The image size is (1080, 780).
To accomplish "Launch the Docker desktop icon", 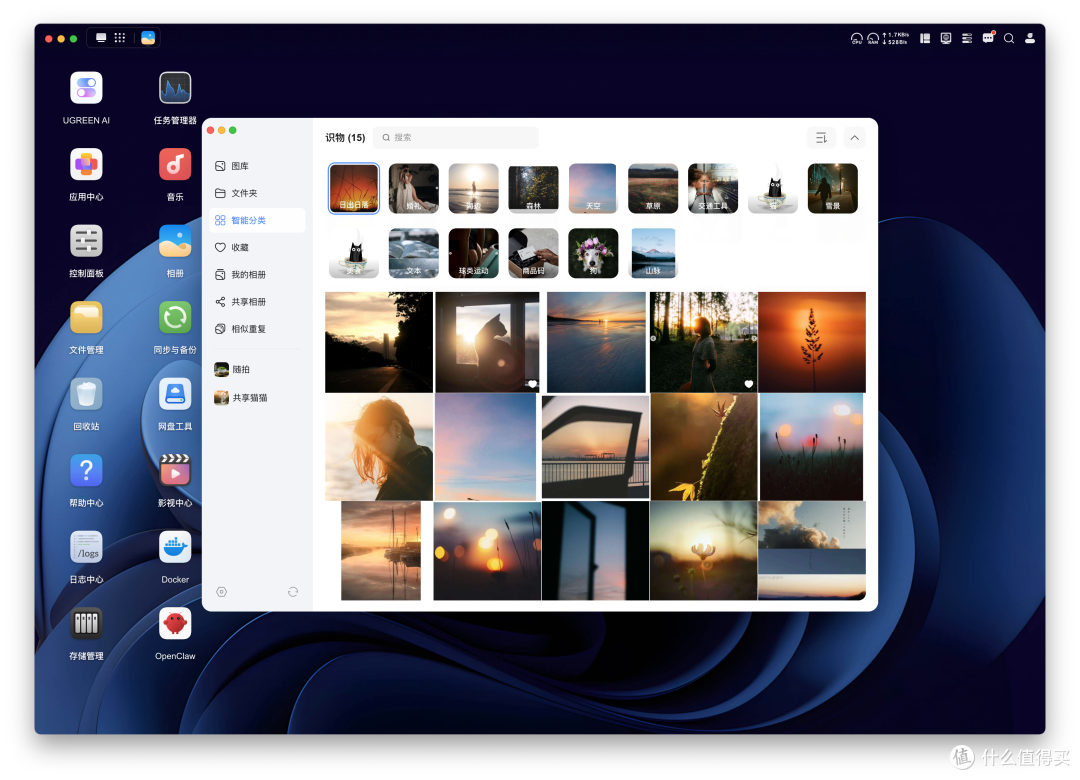I will point(175,548).
